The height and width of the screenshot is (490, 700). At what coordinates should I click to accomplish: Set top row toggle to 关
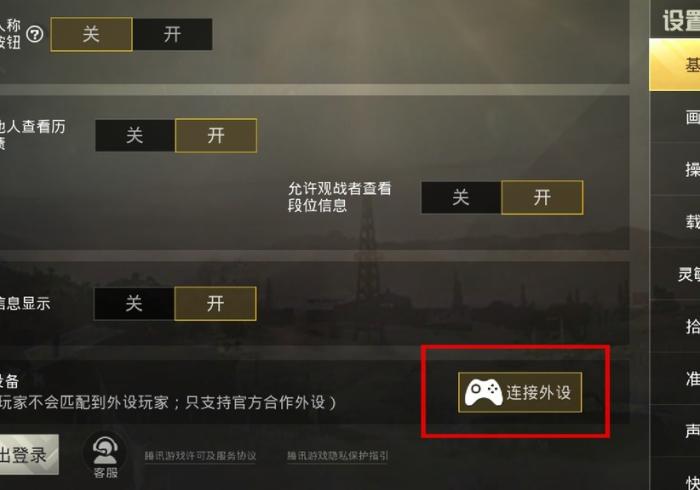[x=92, y=34]
